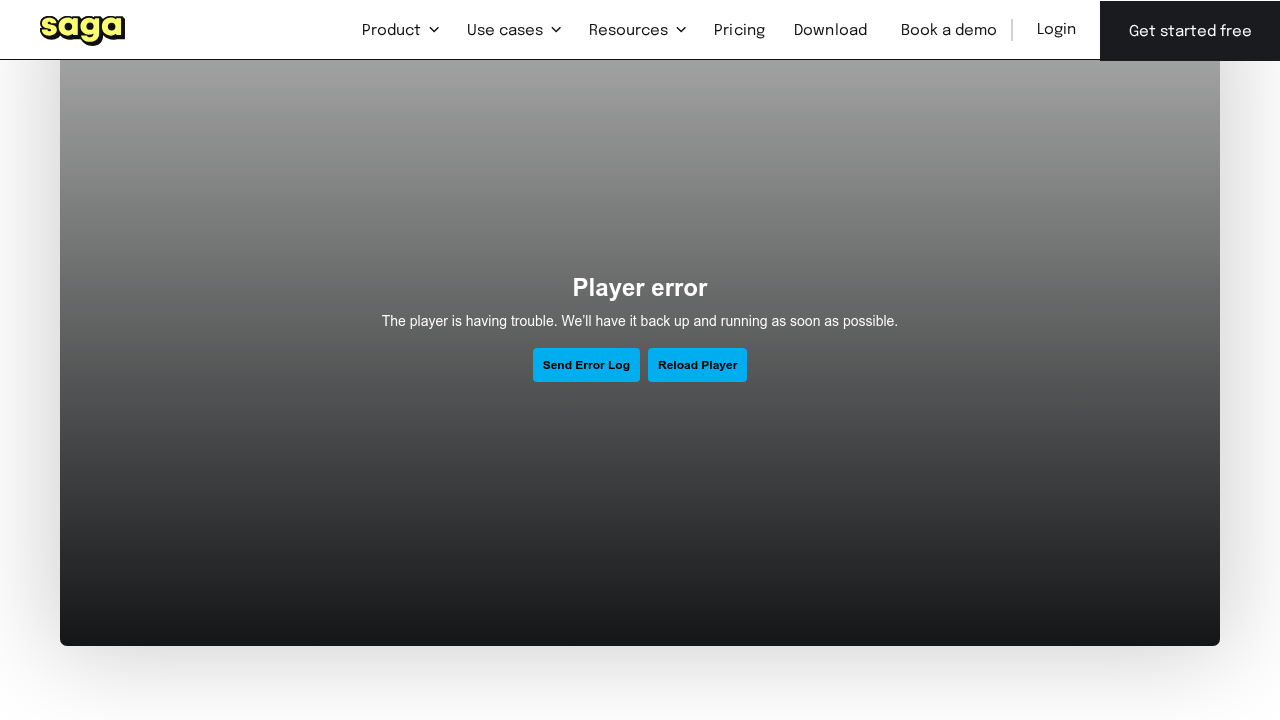
Task: Click the dark lower area of the player
Action: pyautogui.click(x=640, y=560)
